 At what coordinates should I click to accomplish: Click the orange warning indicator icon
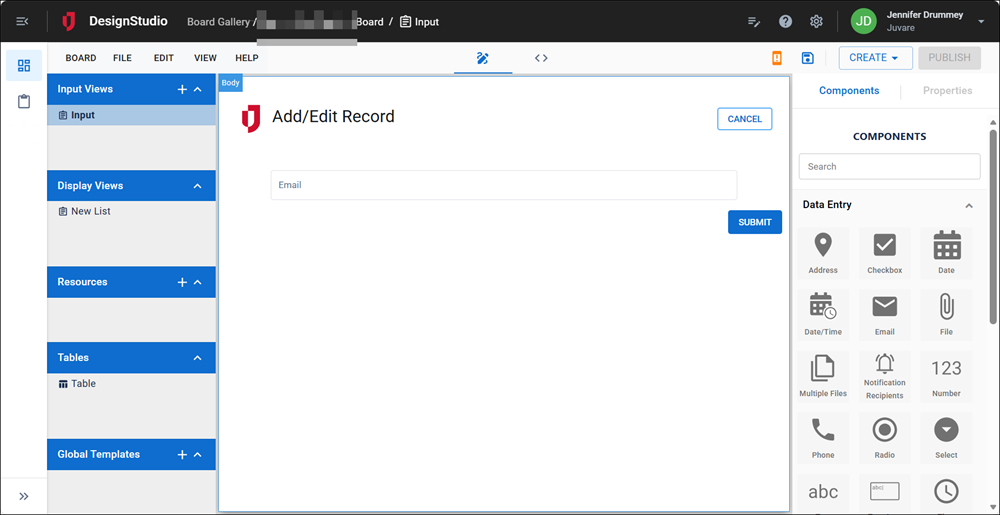(x=777, y=58)
